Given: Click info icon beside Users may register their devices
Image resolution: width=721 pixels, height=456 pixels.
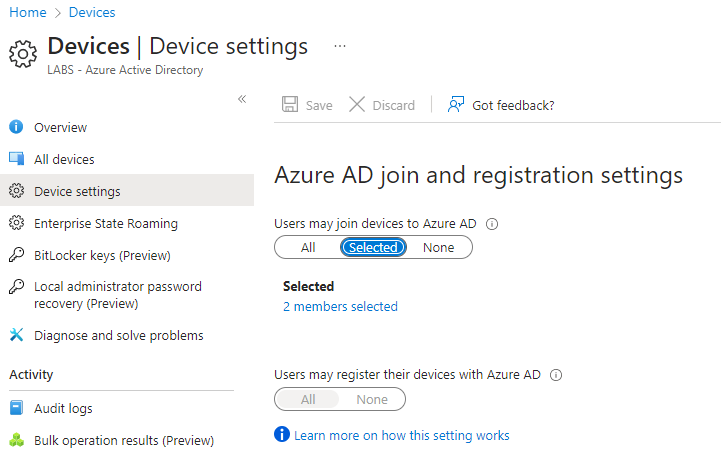Looking at the screenshot, I should point(556,375).
